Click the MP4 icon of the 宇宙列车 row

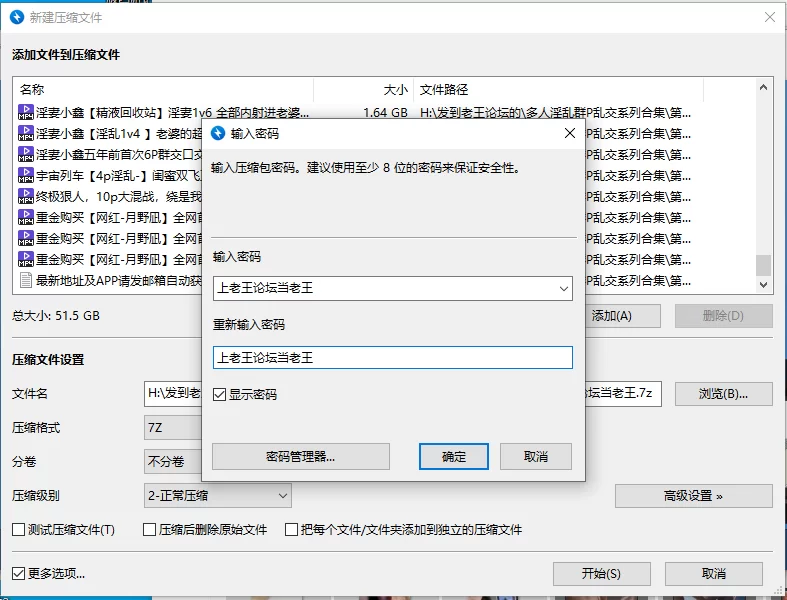26,175
